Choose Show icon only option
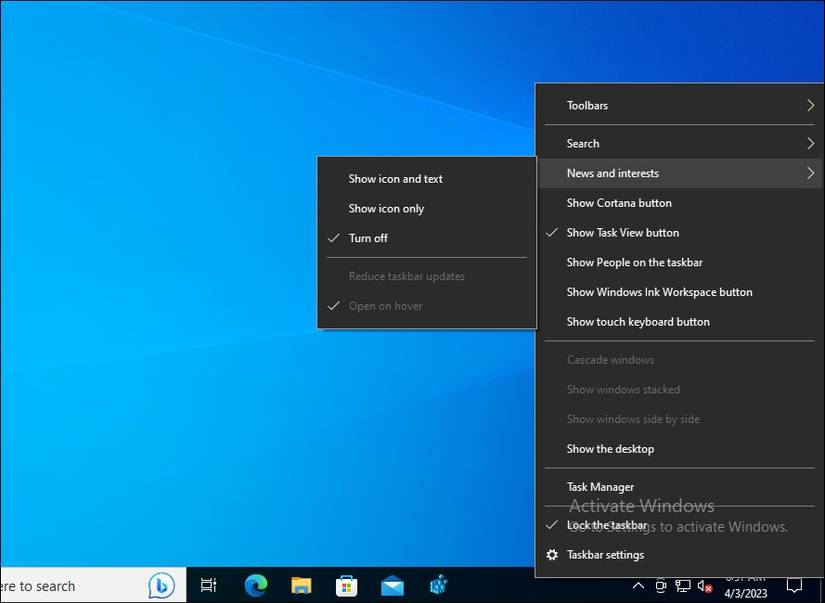This screenshot has width=825, height=603. 427,208
